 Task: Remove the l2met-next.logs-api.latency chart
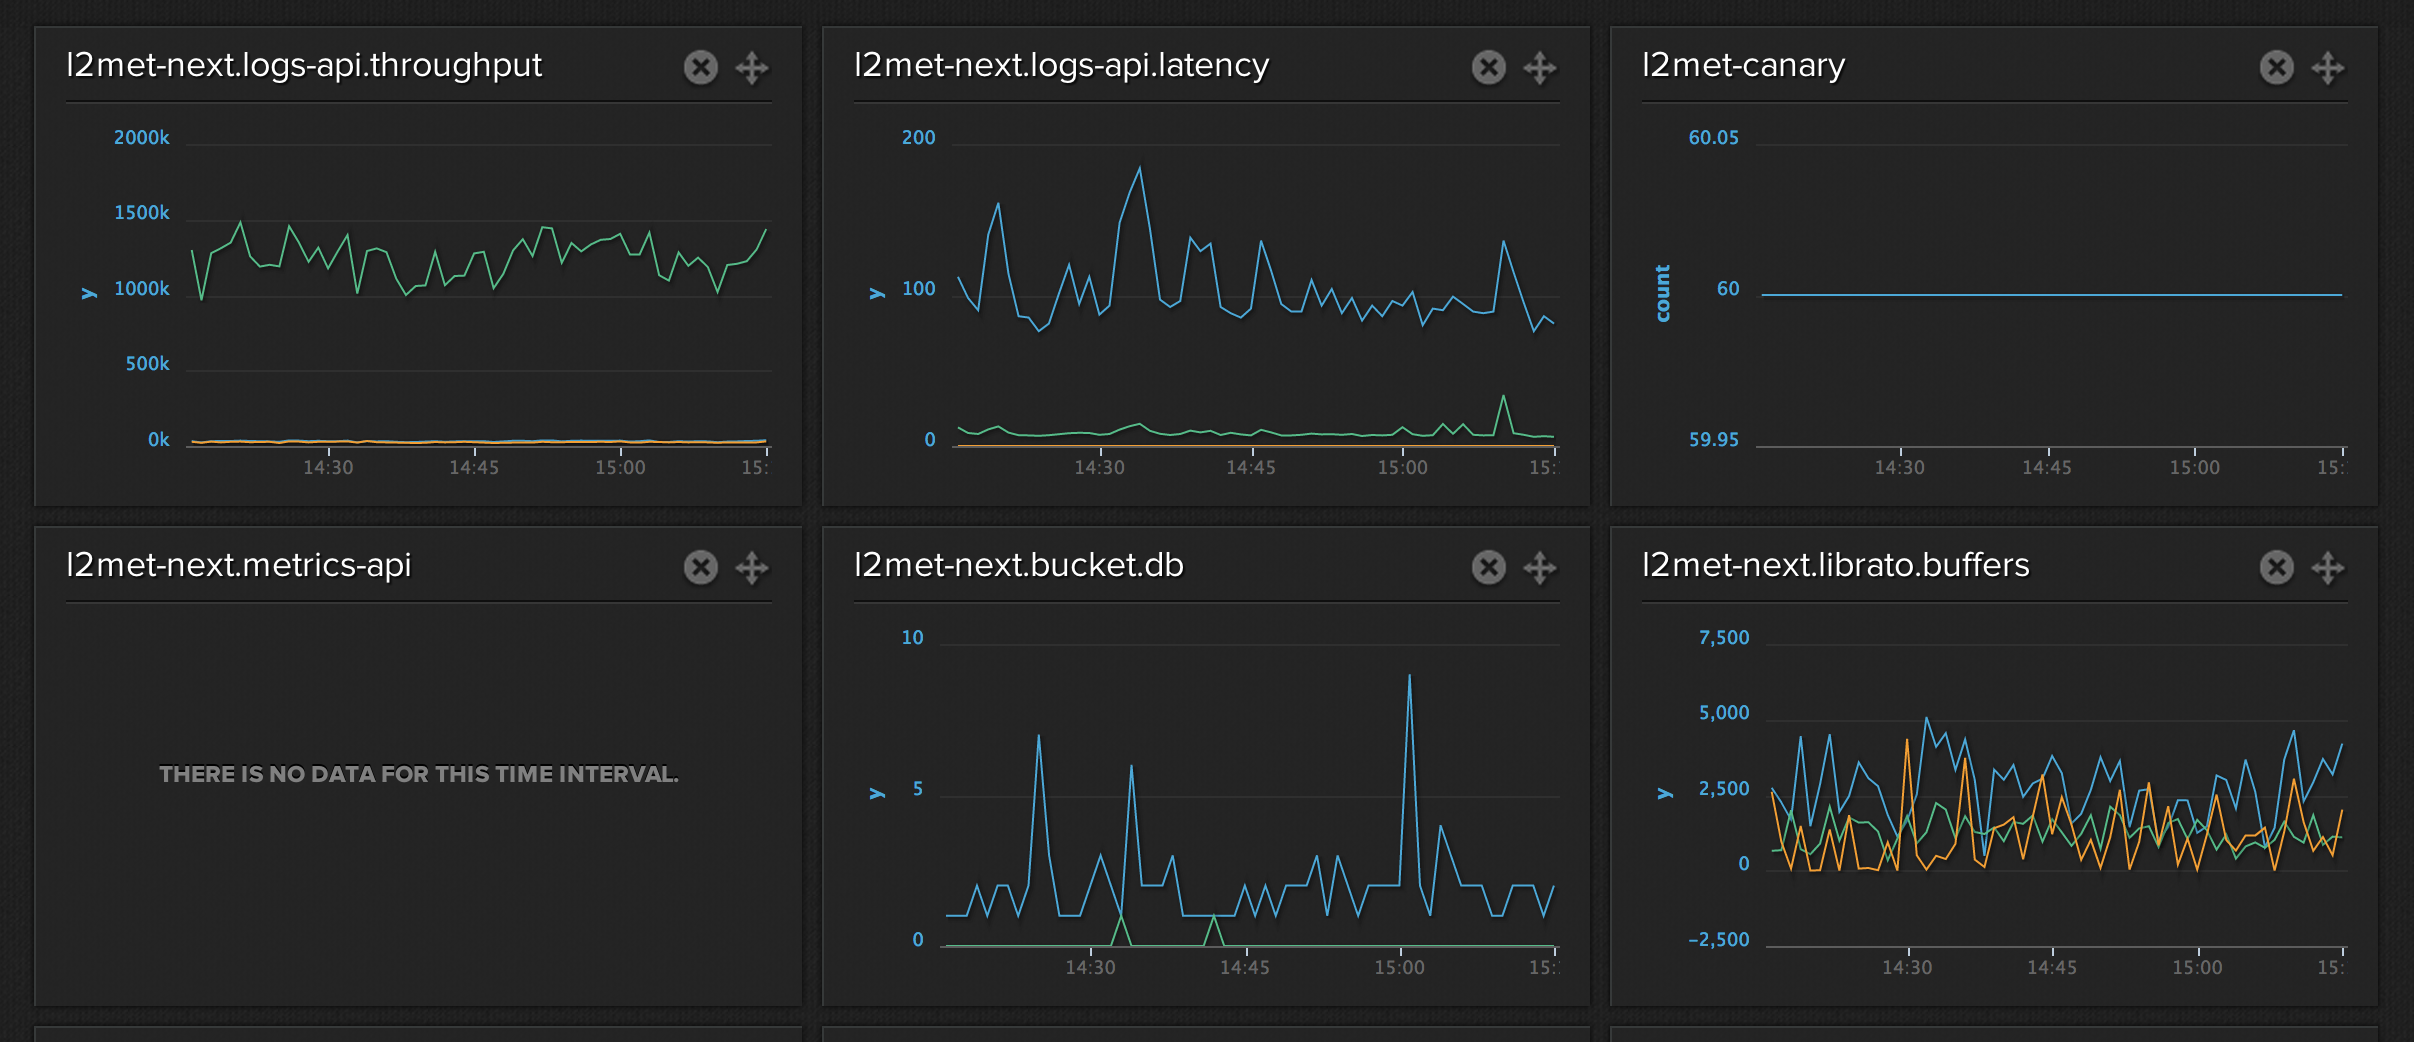click(1488, 67)
